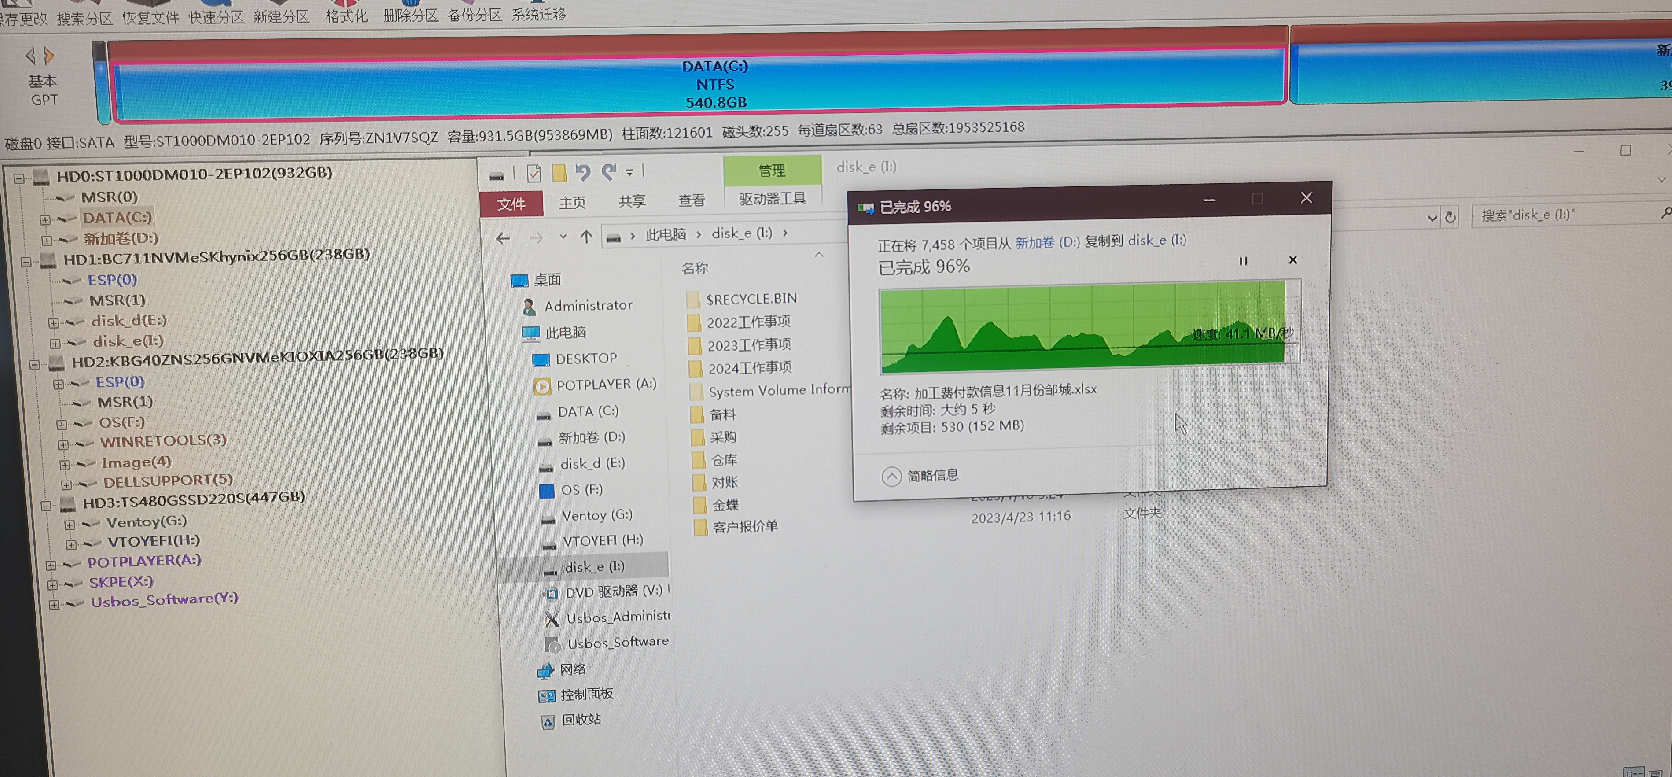Screen dimensions: 1672x777
Task: Select OS(F:) partition in tree
Action: point(122,422)
